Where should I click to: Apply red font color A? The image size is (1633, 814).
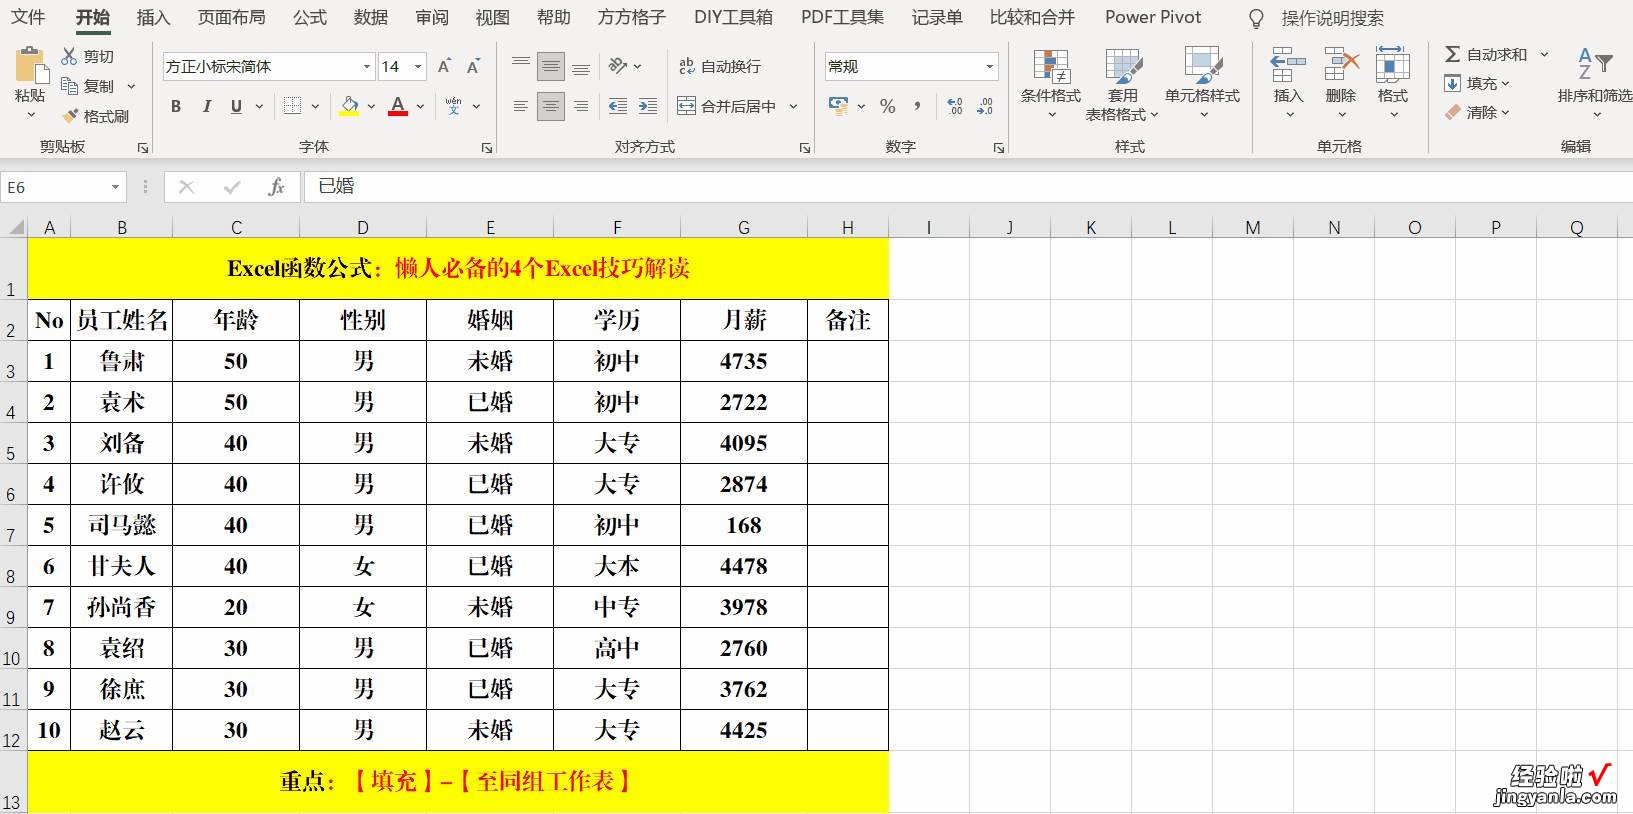(398, 106)
